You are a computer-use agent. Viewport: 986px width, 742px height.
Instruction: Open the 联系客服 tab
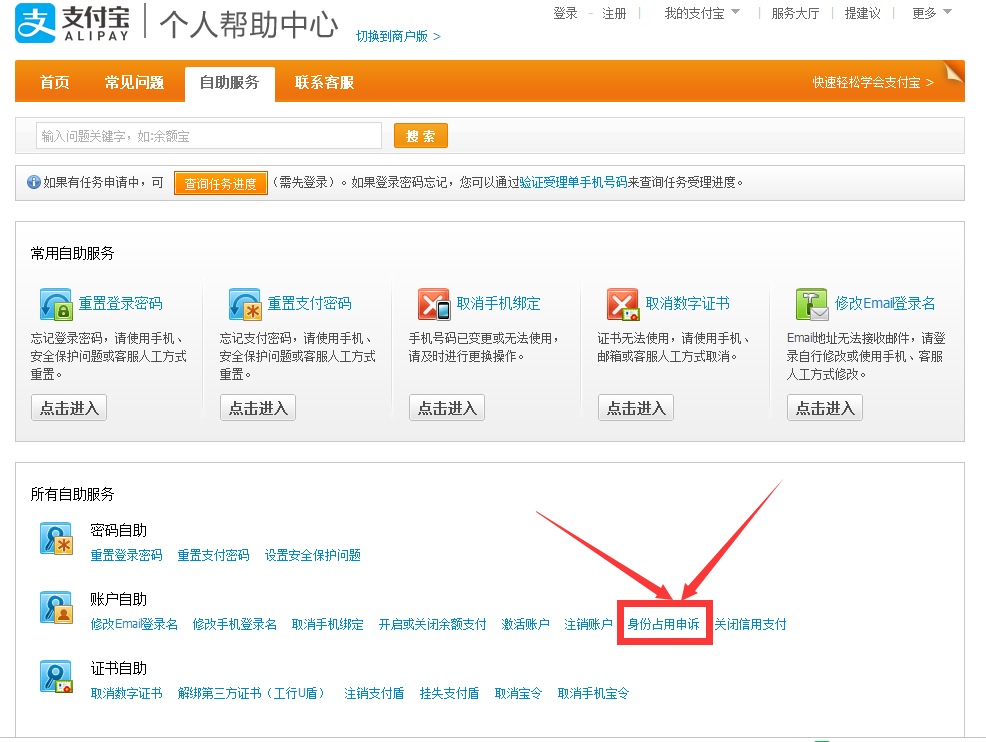click(324, 82)
